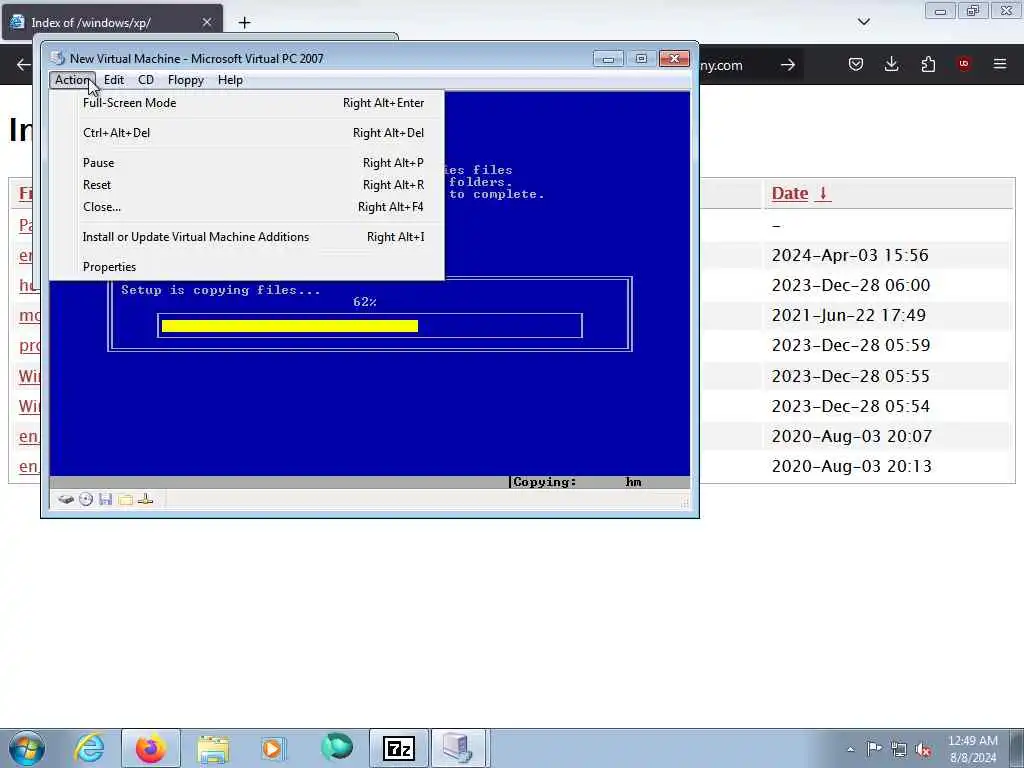Screen dimensions: 1024x768
Task: Click the Virtual PC window resize grip
Action: pos(685,503)
